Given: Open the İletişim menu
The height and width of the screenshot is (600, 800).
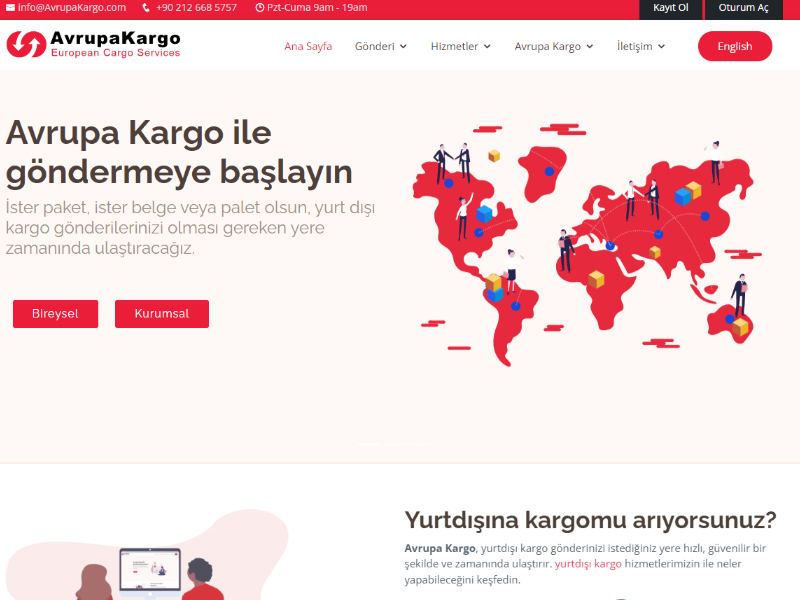Looking at the screenshot, I should click(635, 46).
